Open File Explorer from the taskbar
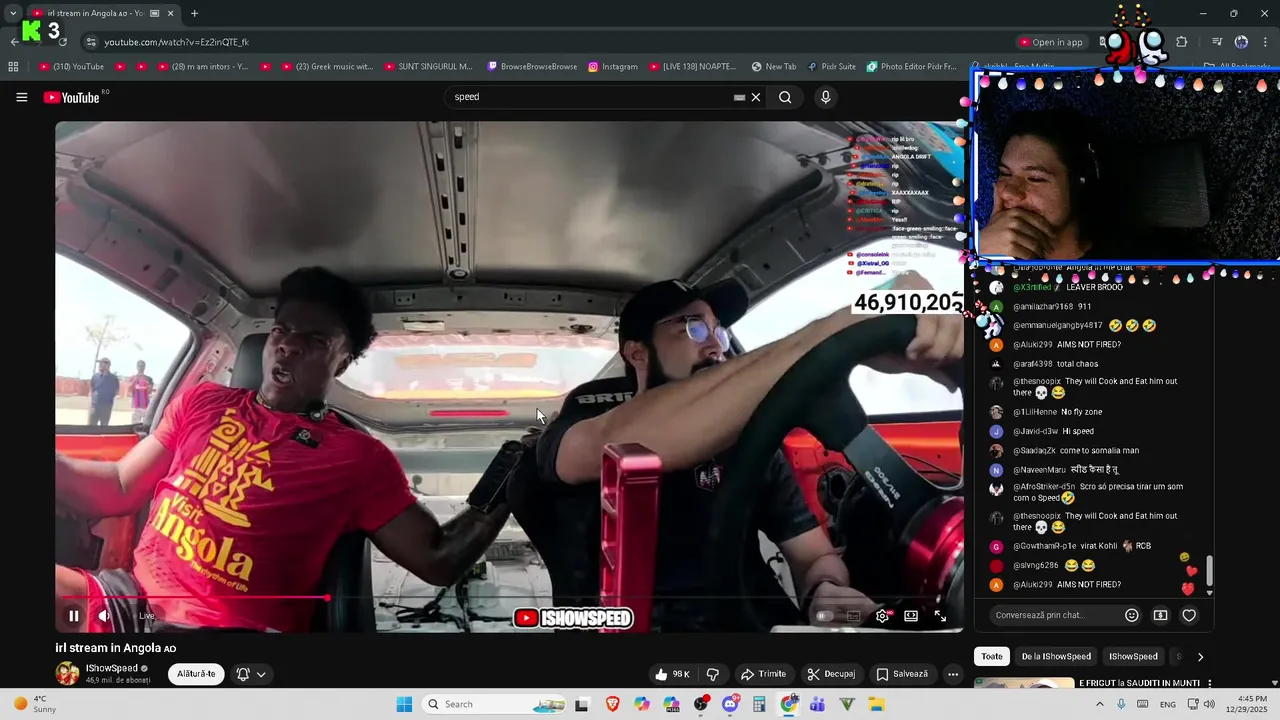 [876, 704]
